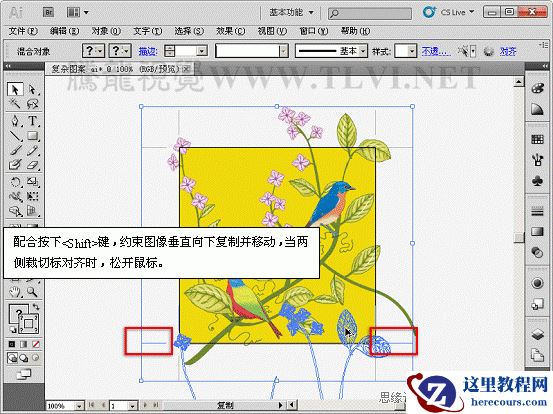Select the Line Segment tool
553x414 pixels.
point(15,136)
